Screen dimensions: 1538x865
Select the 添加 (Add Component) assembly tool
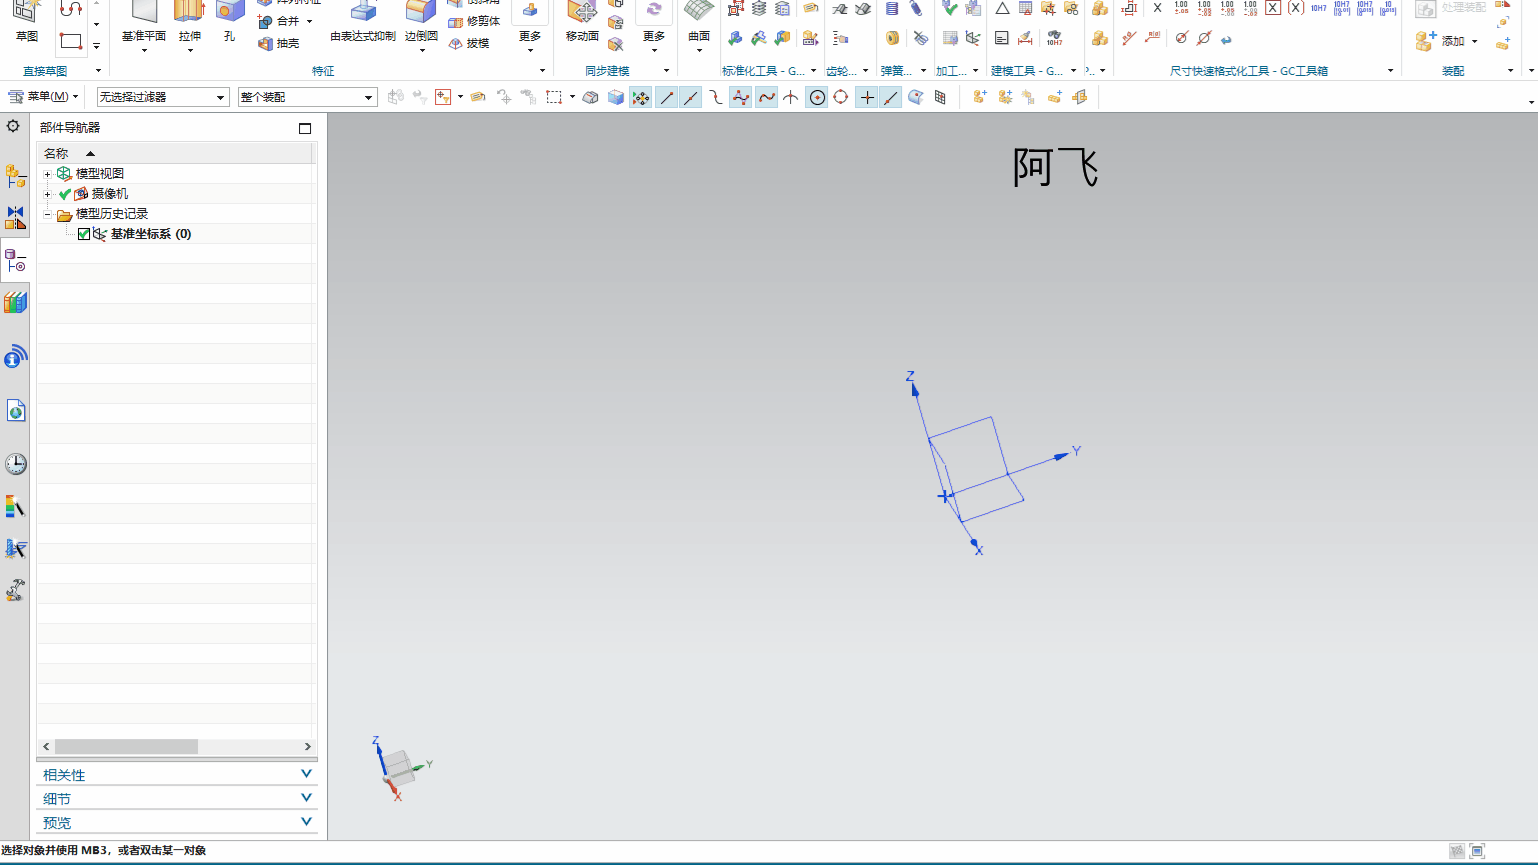click(1441, 41)
